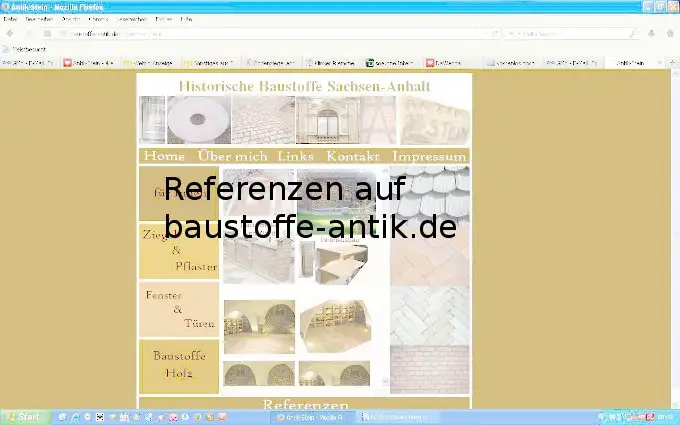Open the Home page link
Image resolution: width=680 pixels, height=425 pixels.
coord(164,156)
